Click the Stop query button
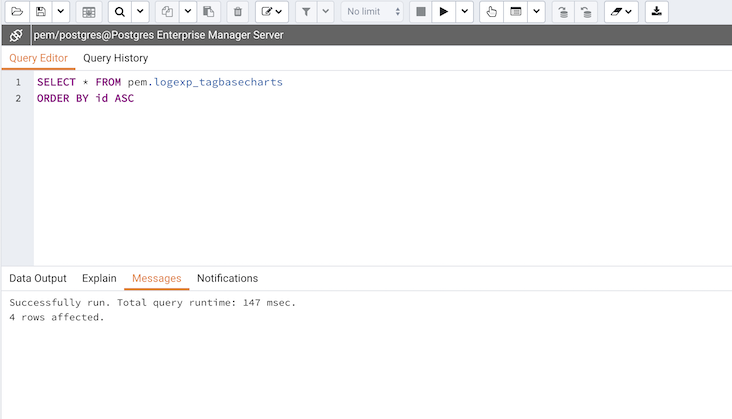The image size is (732, 419). [x=421, y=12]
